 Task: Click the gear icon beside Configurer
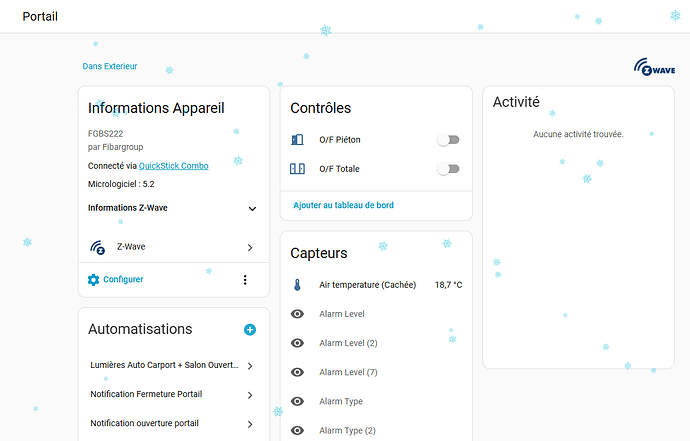94,280
